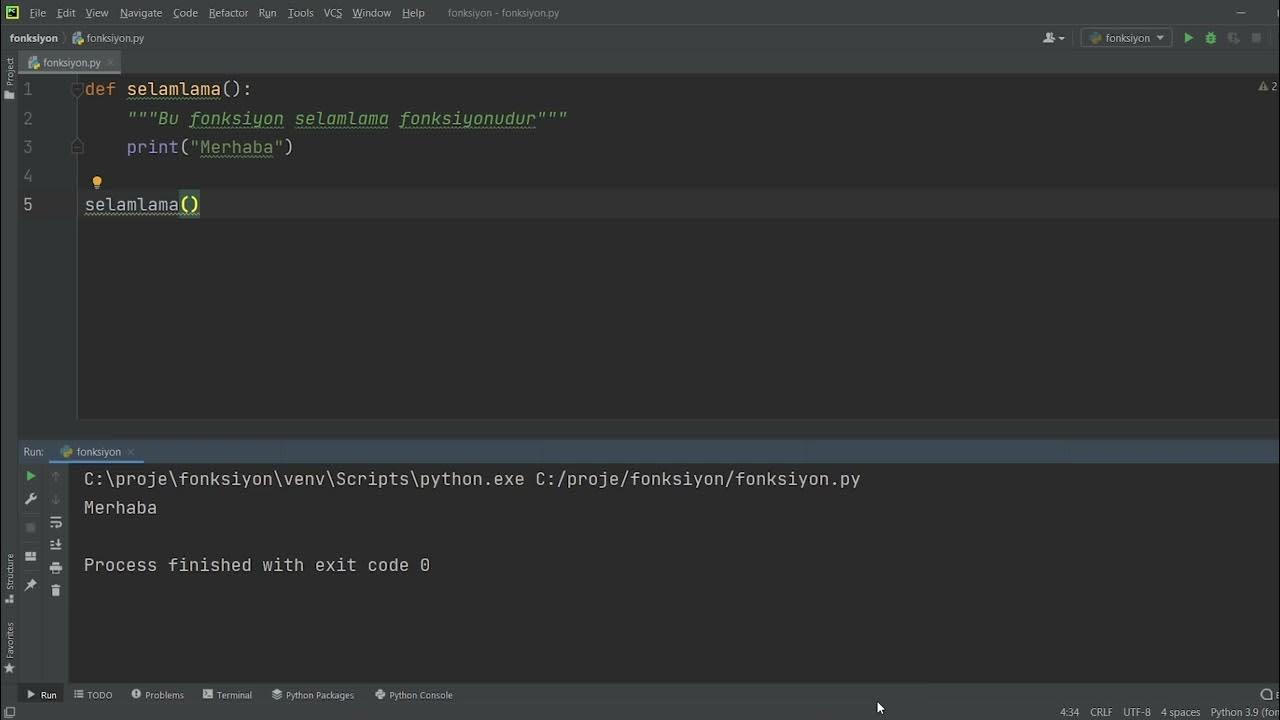The height and width of the screenshot is (720, 1280).
Task: Collapse the def selamlama code fold arrow
Action: [x=77, y=90]
